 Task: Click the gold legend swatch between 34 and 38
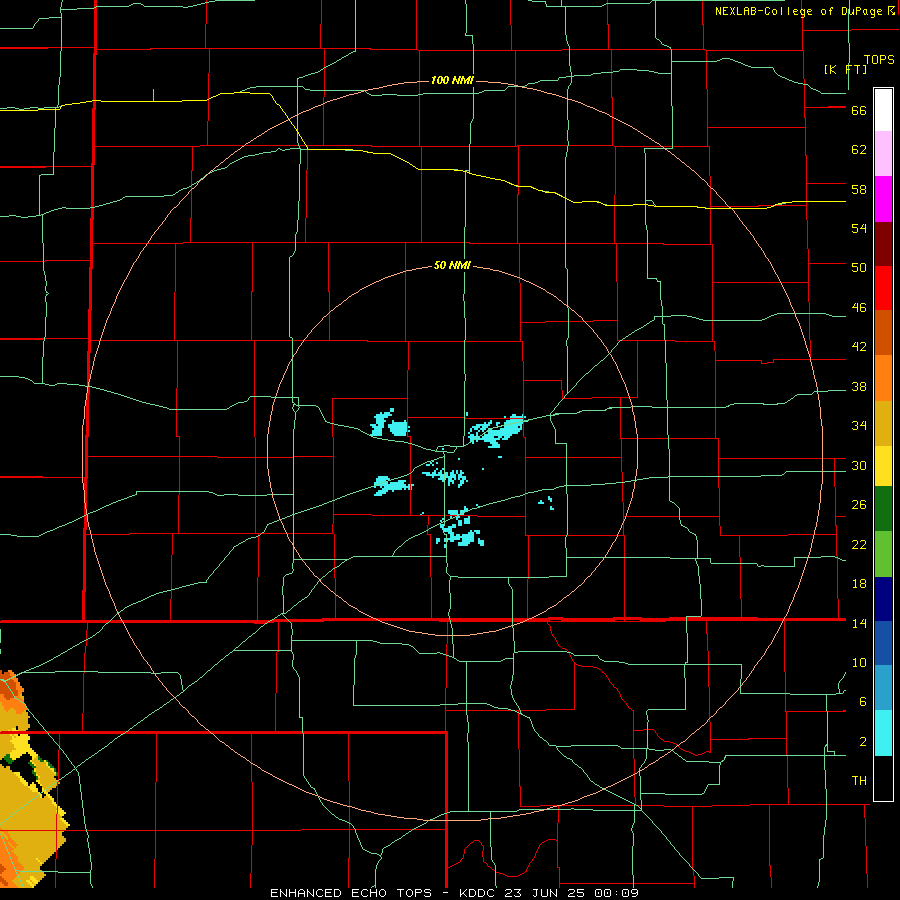click(x=883, y=423)
